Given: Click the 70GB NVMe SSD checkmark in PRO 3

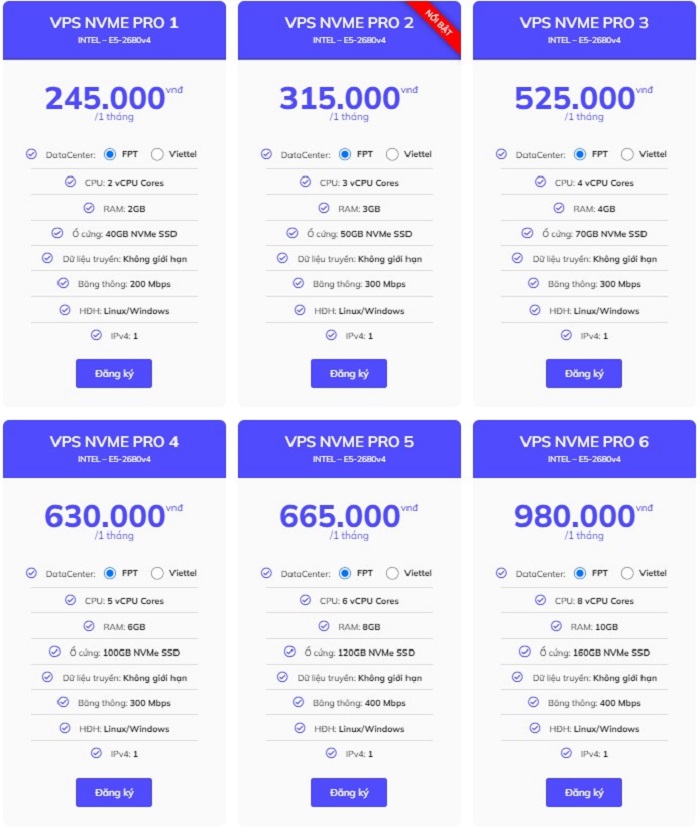Looking at the screenshot, I should 527,233.
